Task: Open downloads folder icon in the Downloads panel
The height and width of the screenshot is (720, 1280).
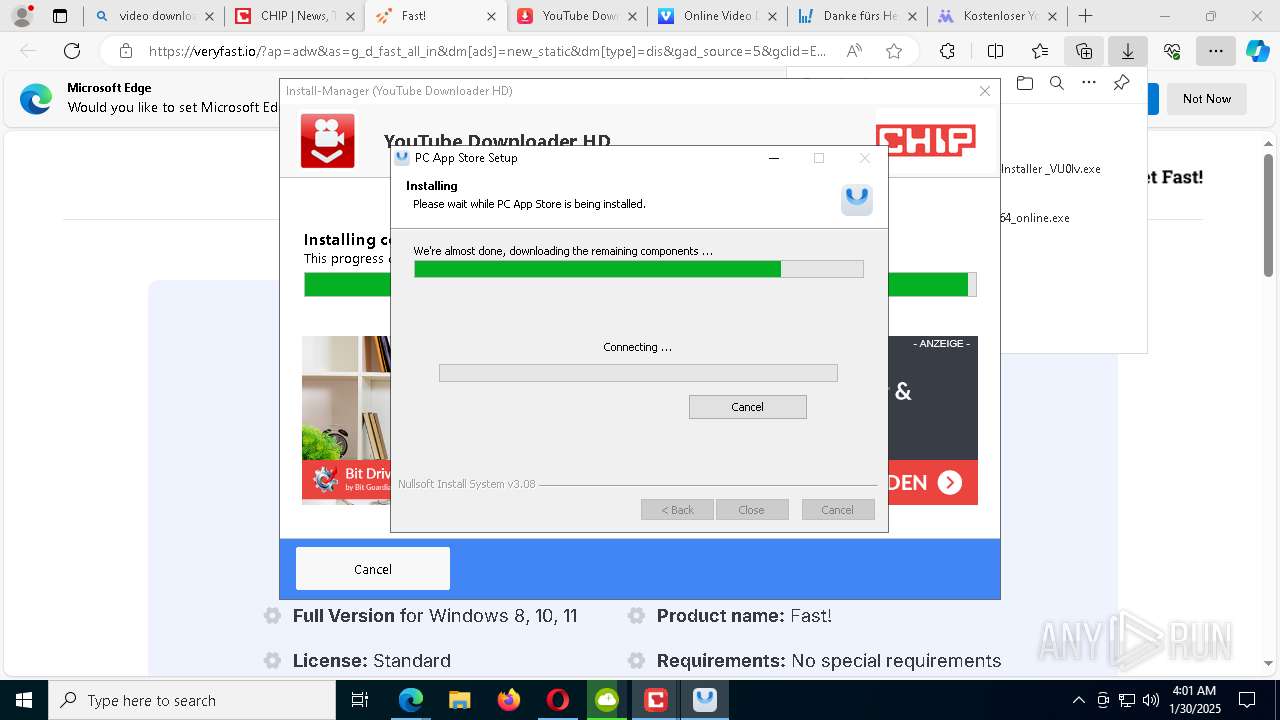Action: coord(1024,83)
